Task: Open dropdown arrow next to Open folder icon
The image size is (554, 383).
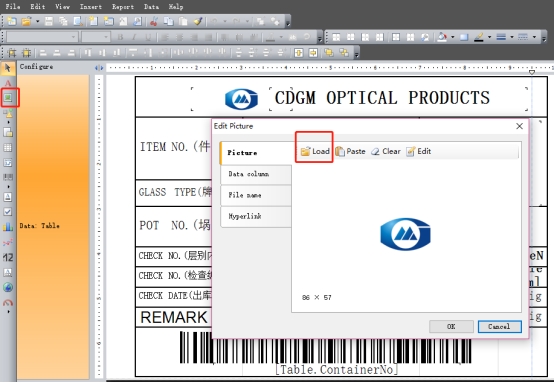Action: pos(37,22)
